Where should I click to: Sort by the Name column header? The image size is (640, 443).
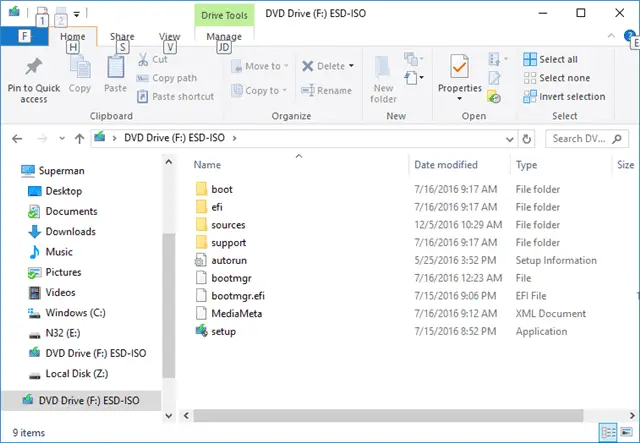[x=207, y=165]
